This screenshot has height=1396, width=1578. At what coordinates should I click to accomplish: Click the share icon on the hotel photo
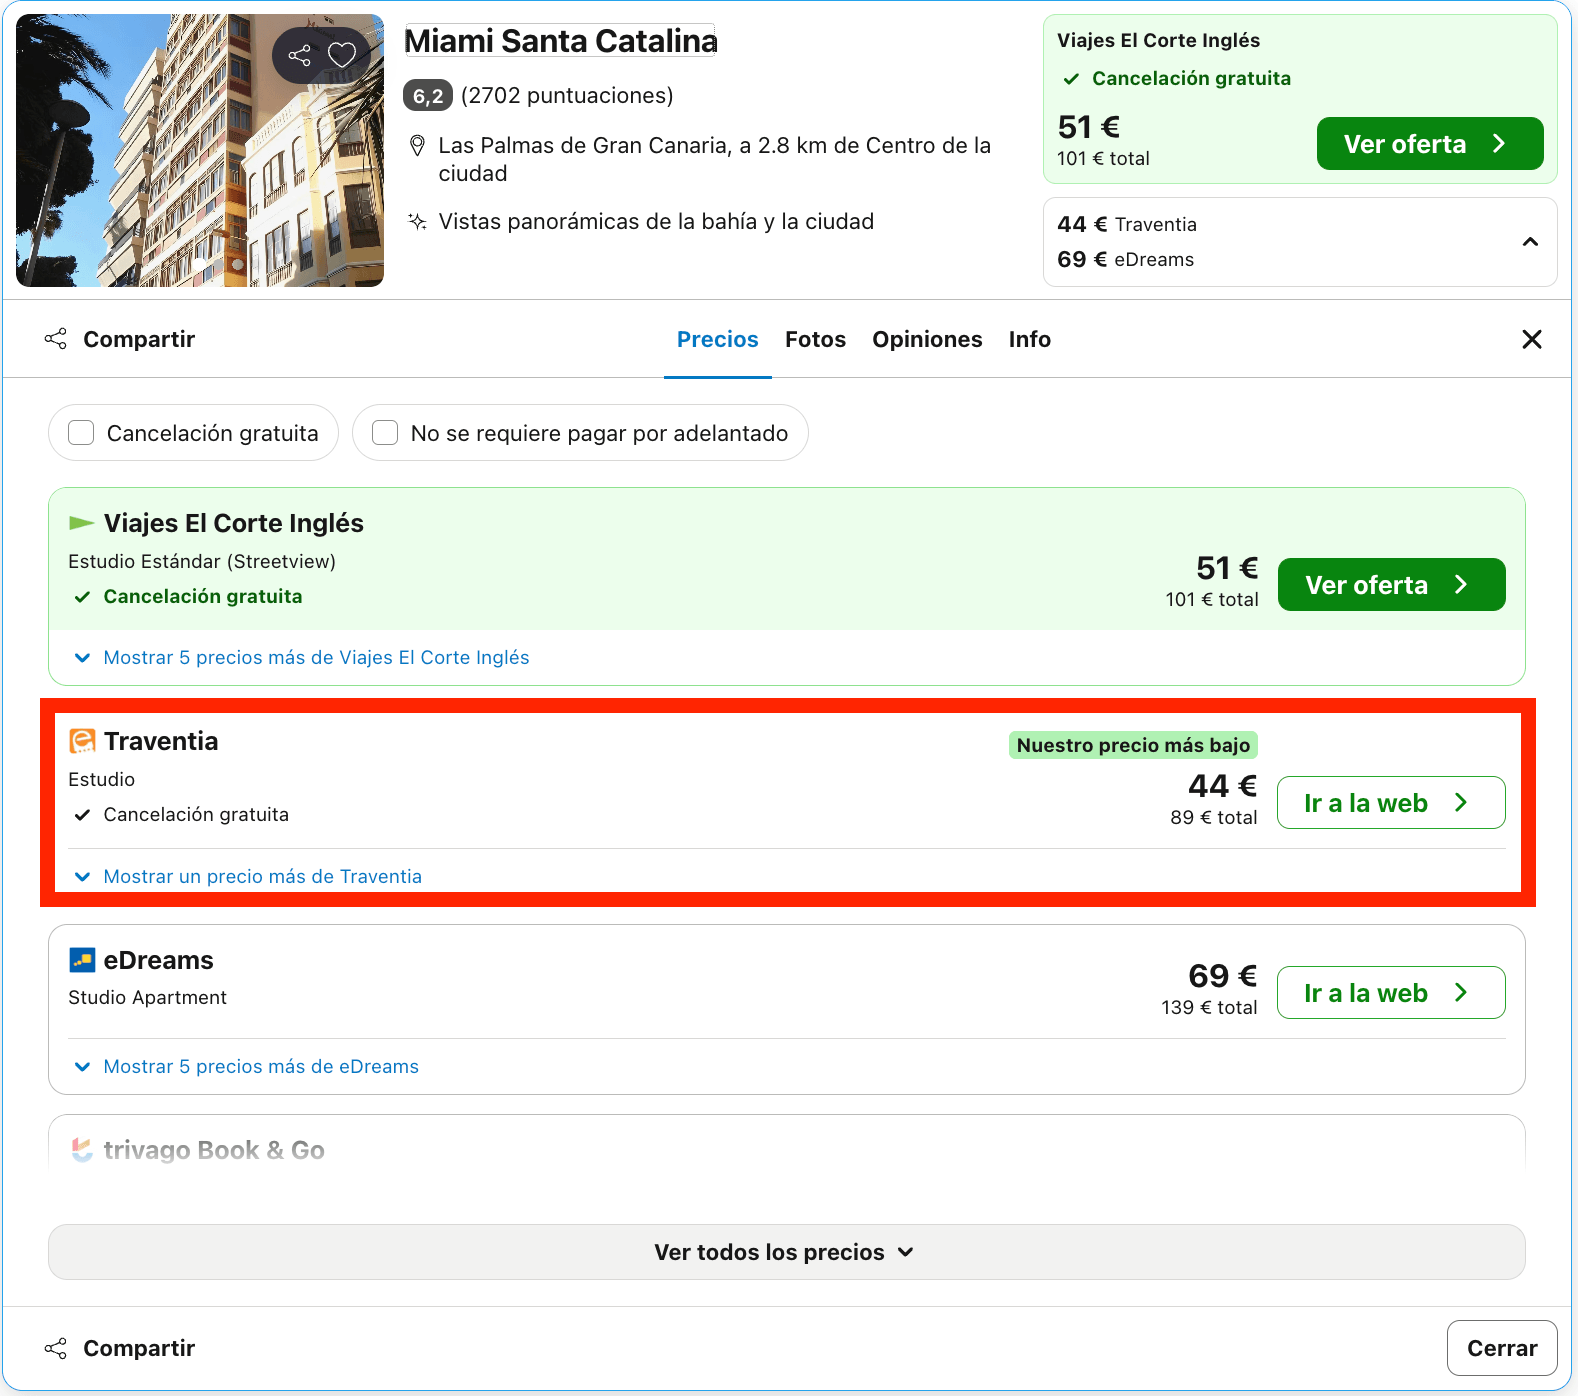click(299, 55)
